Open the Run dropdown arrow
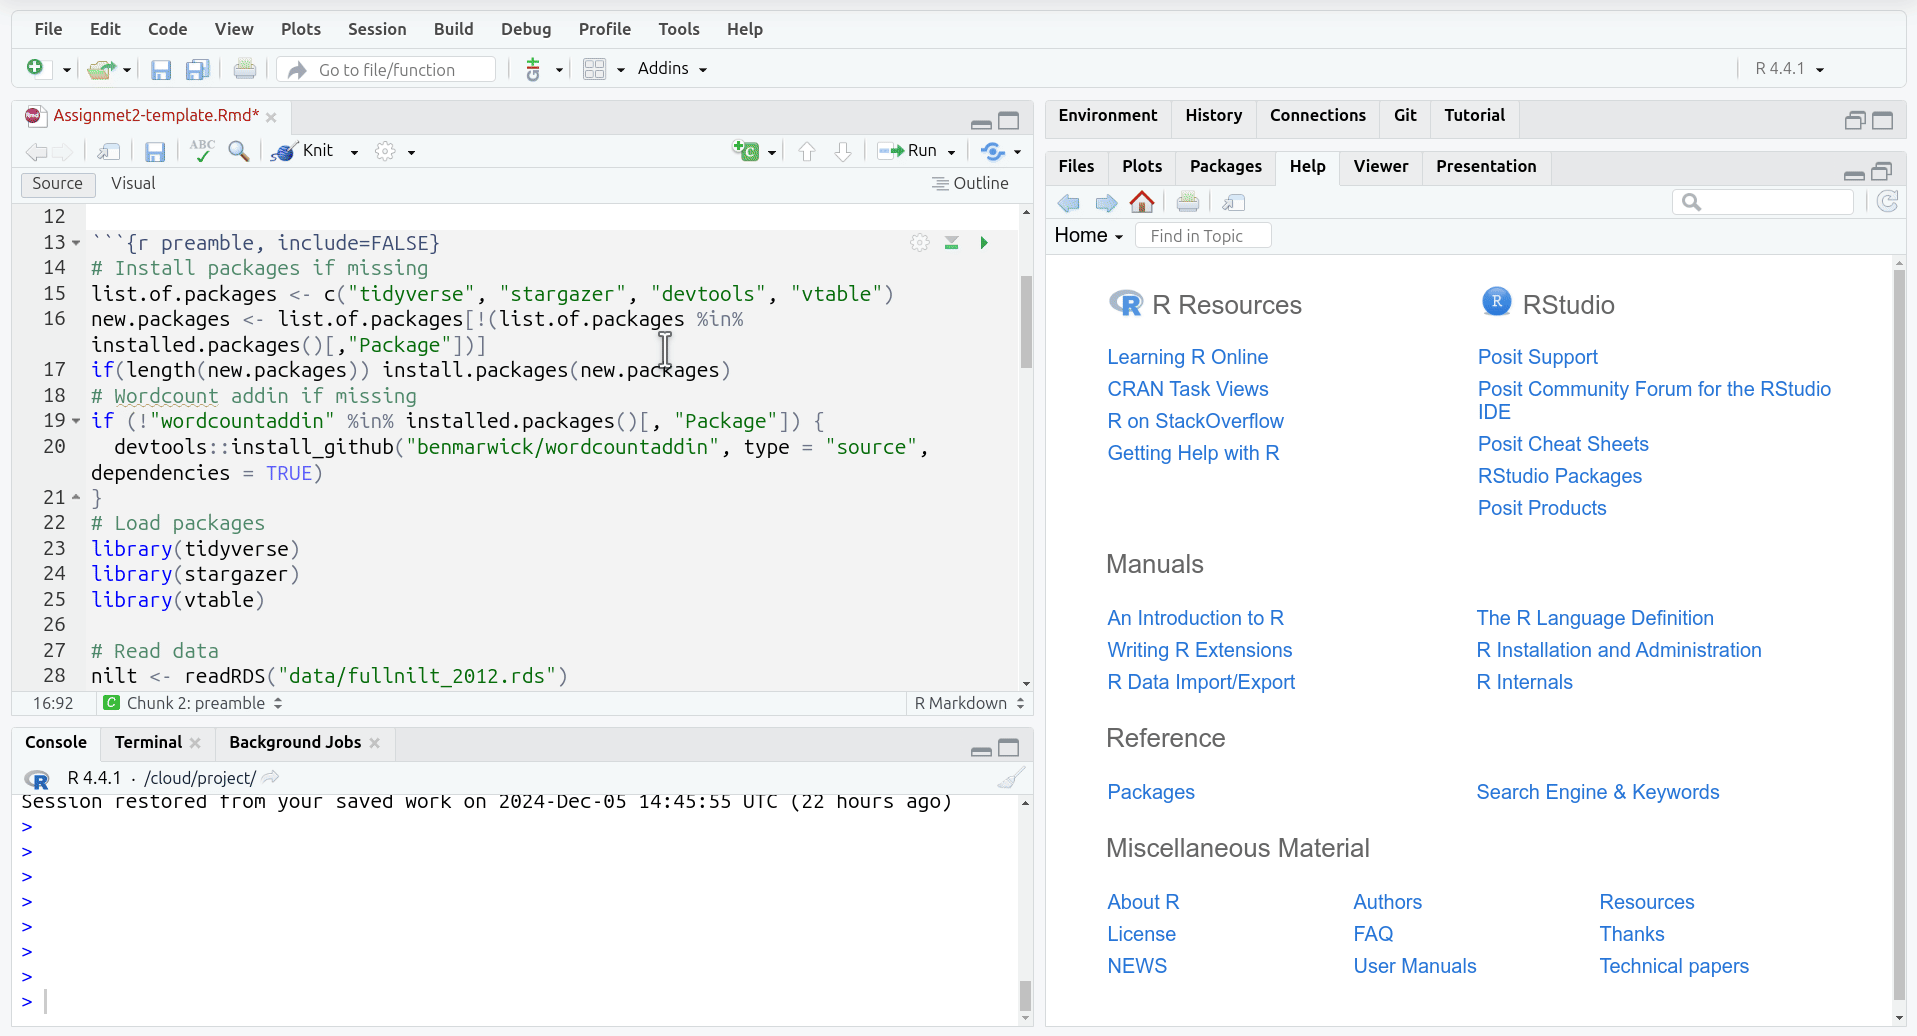Screen dimensions: 1917x1036 coord(951,152)
